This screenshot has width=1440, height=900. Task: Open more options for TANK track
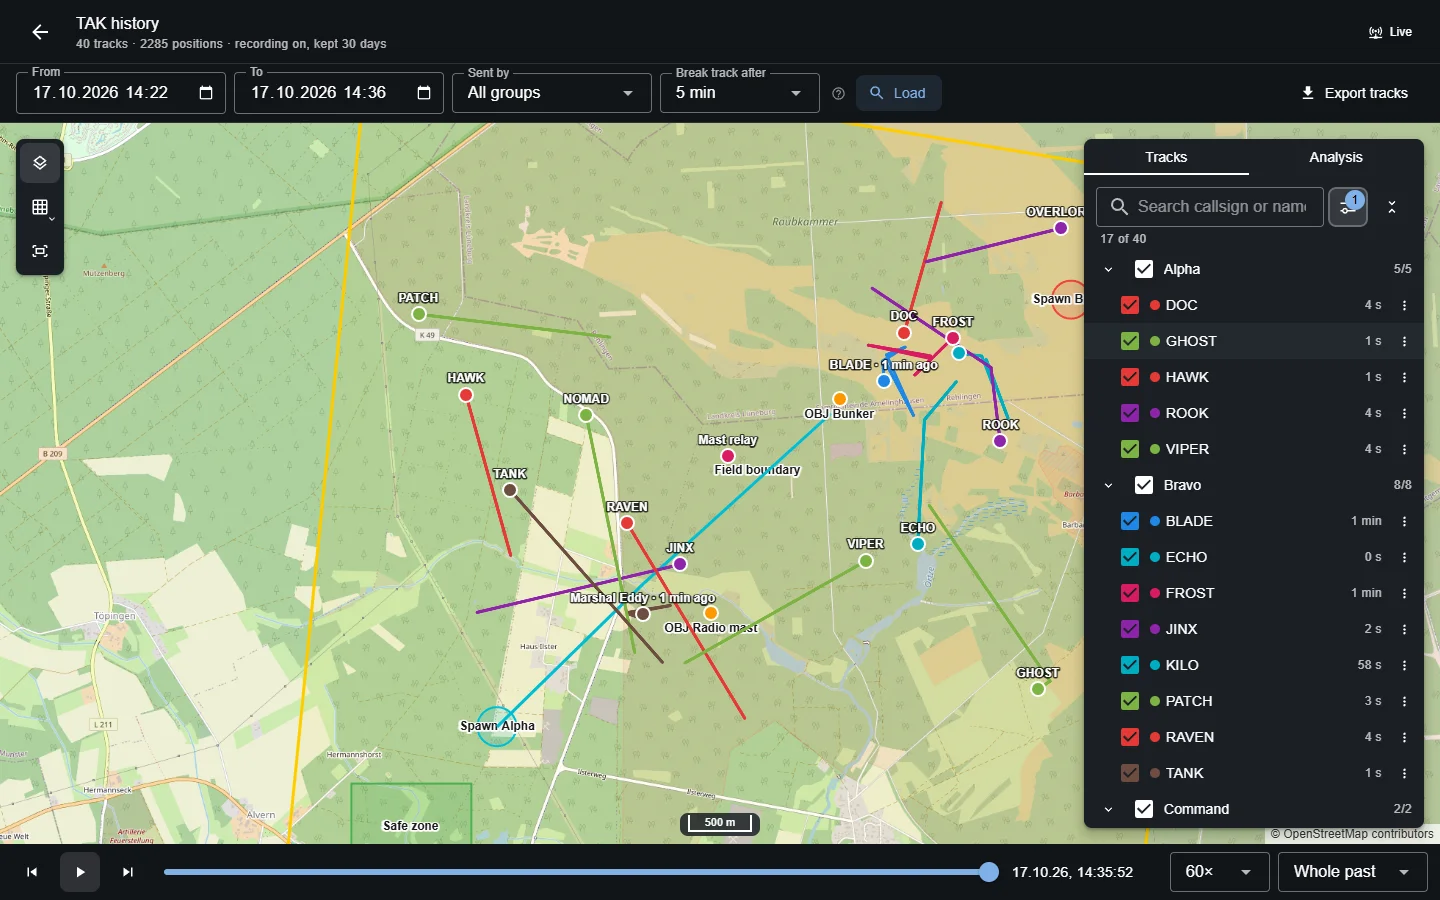1404,773
